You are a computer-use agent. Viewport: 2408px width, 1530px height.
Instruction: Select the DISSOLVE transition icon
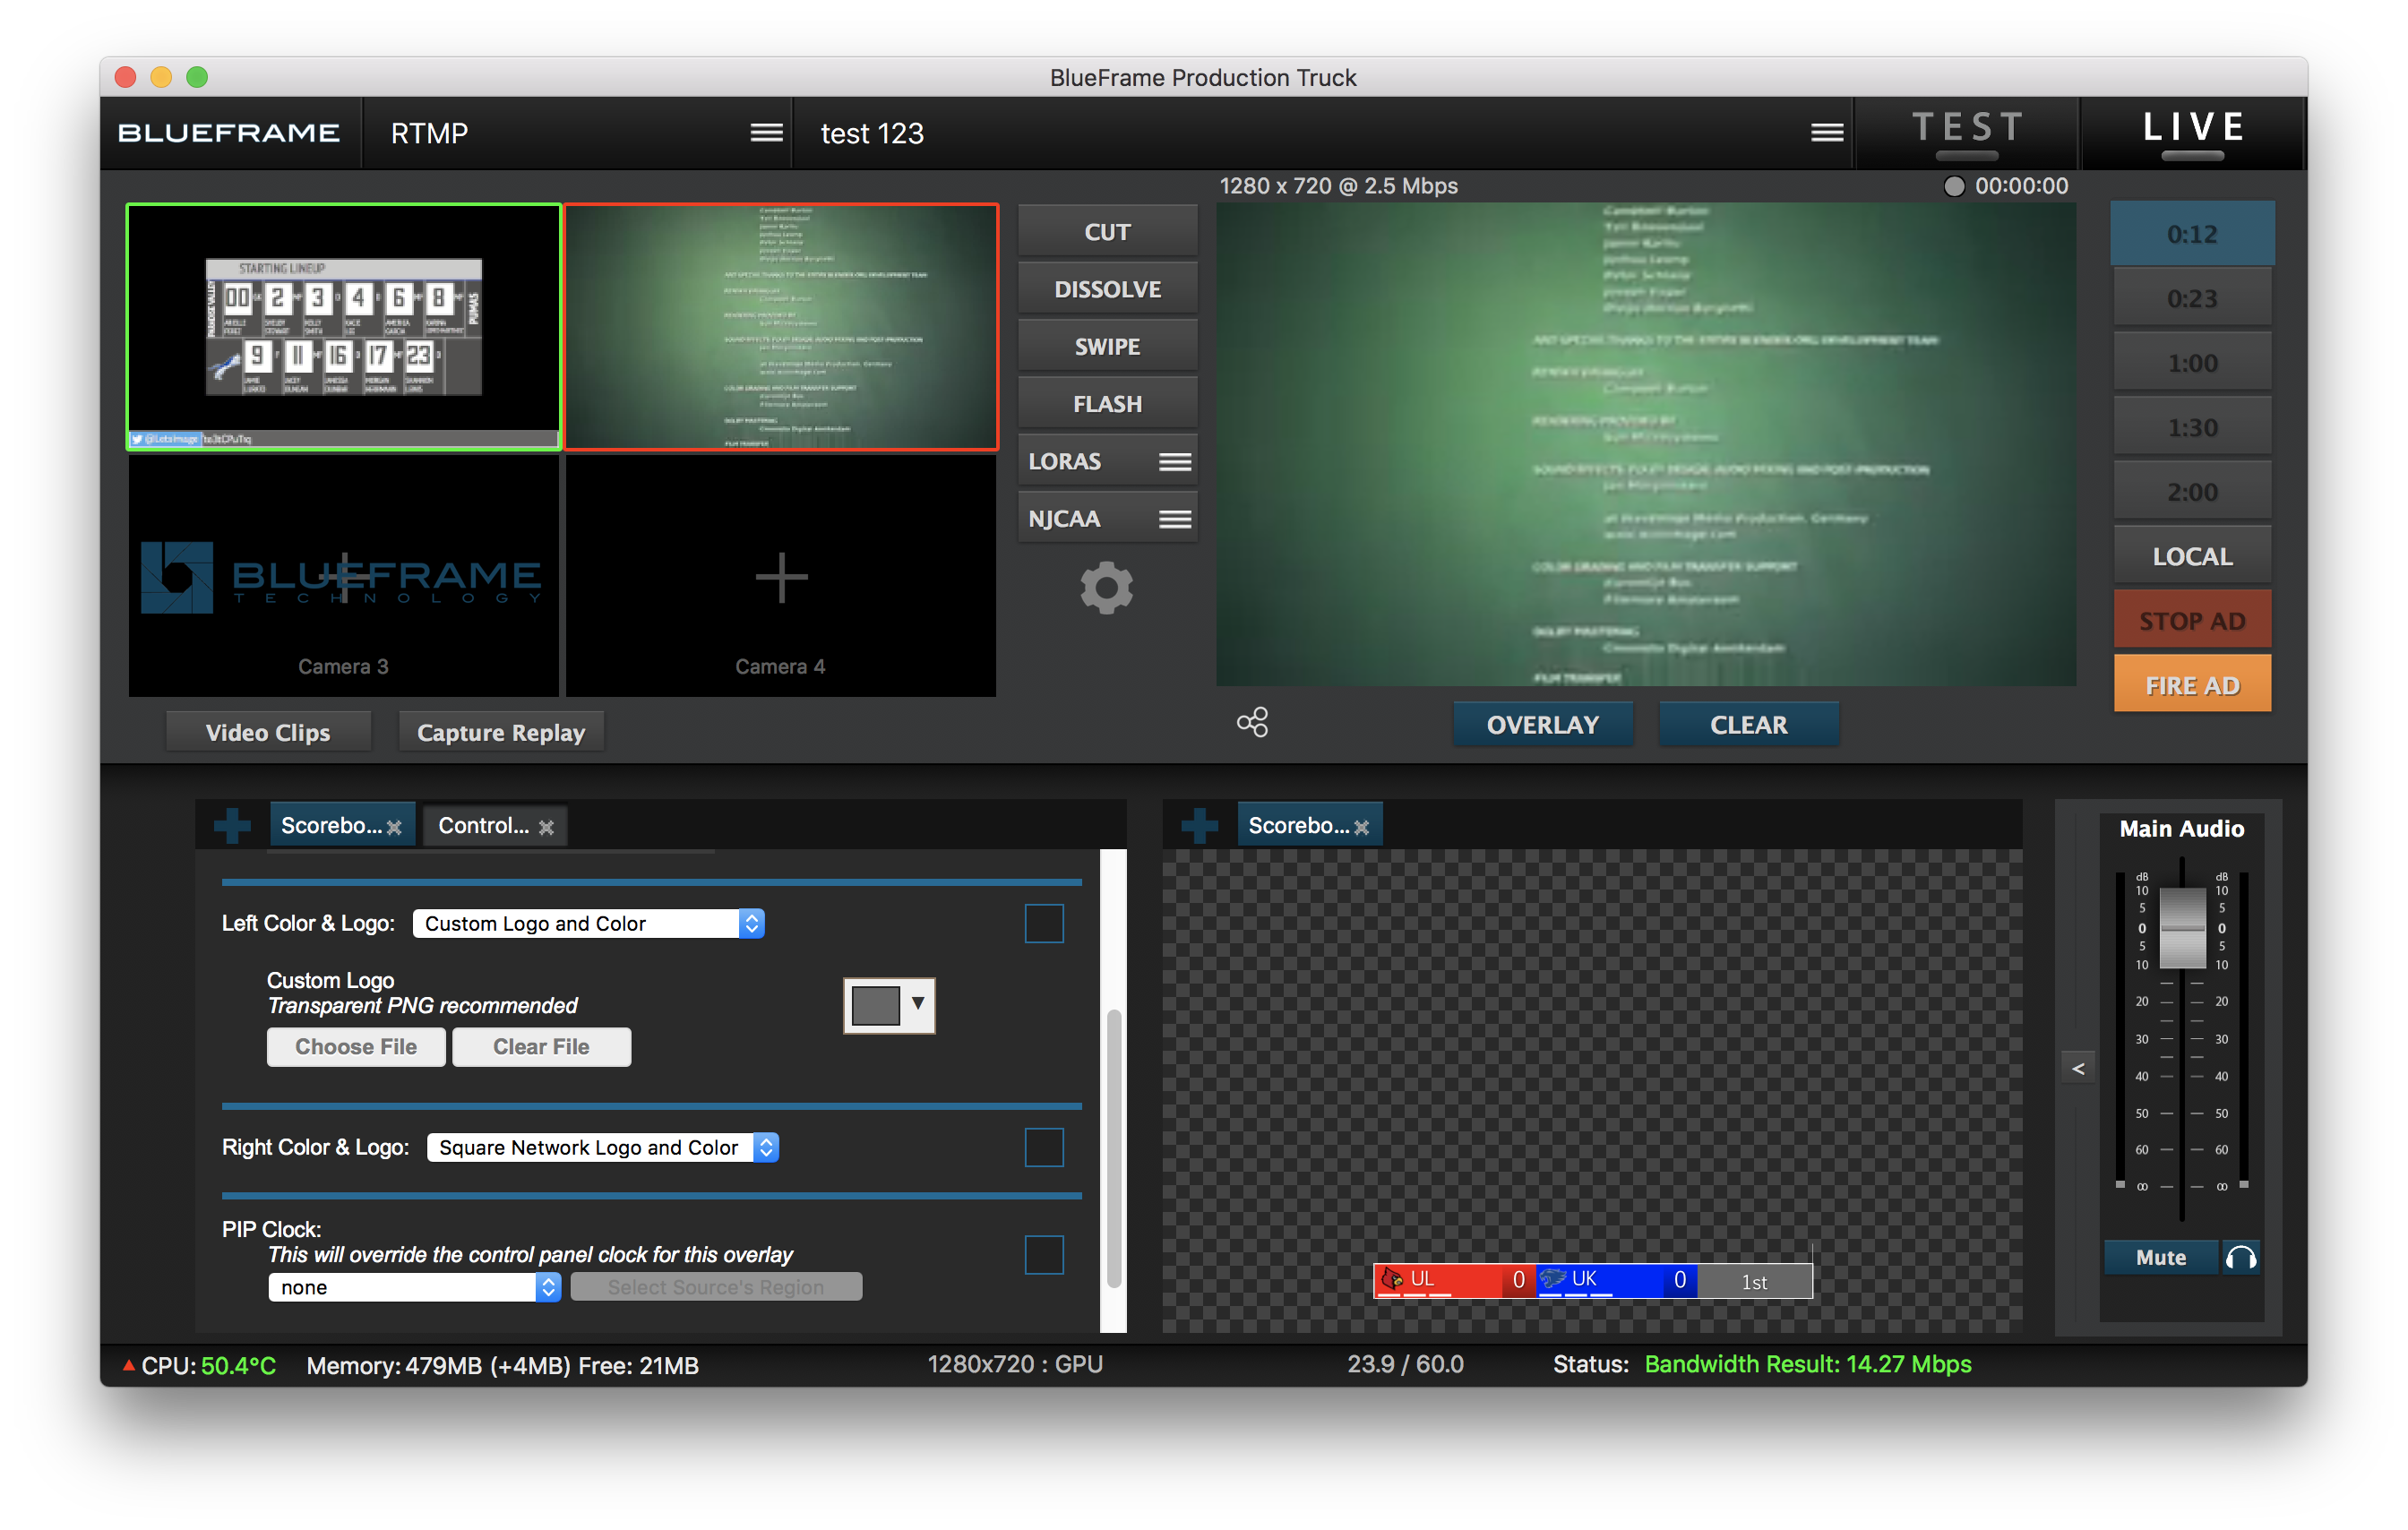(x=1107, y=288)
